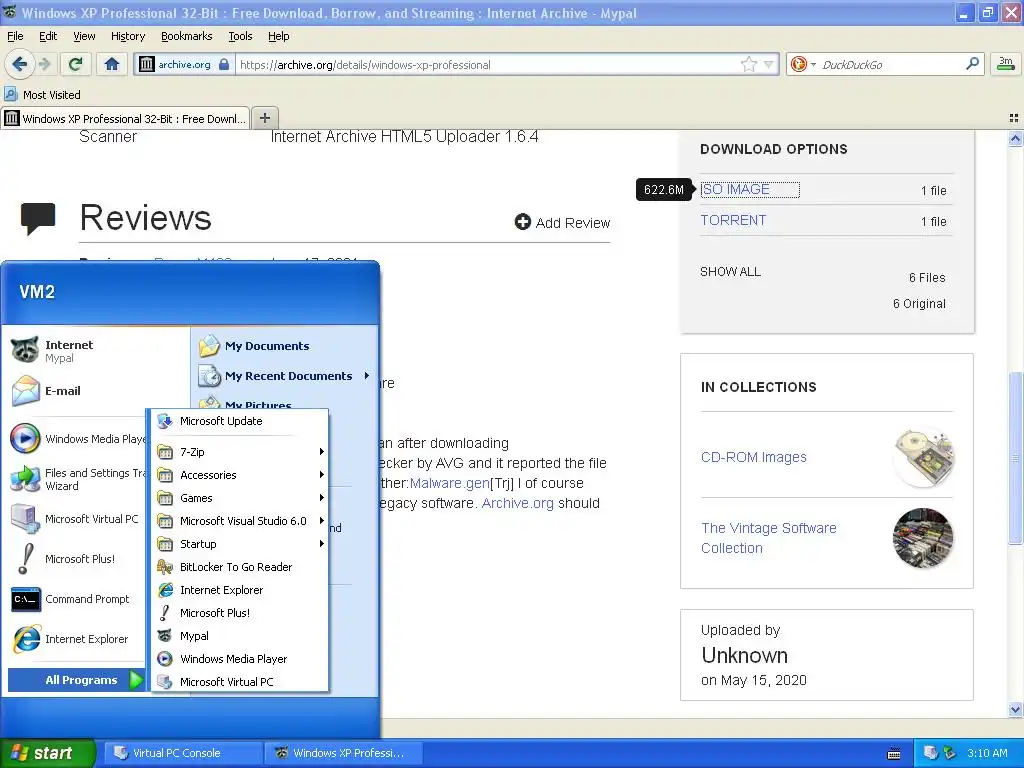
Task: Click the Windows Start button
Action: 47,753
